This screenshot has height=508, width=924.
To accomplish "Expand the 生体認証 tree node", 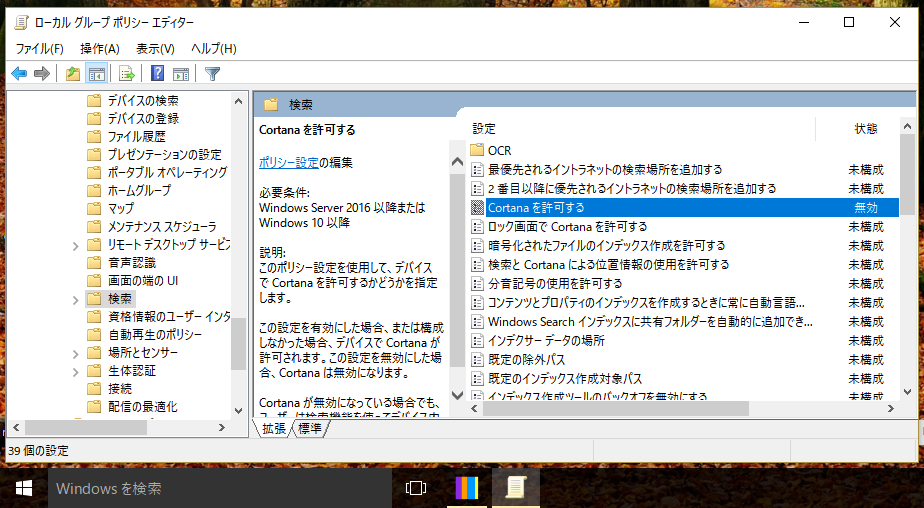I will [75, 372].
